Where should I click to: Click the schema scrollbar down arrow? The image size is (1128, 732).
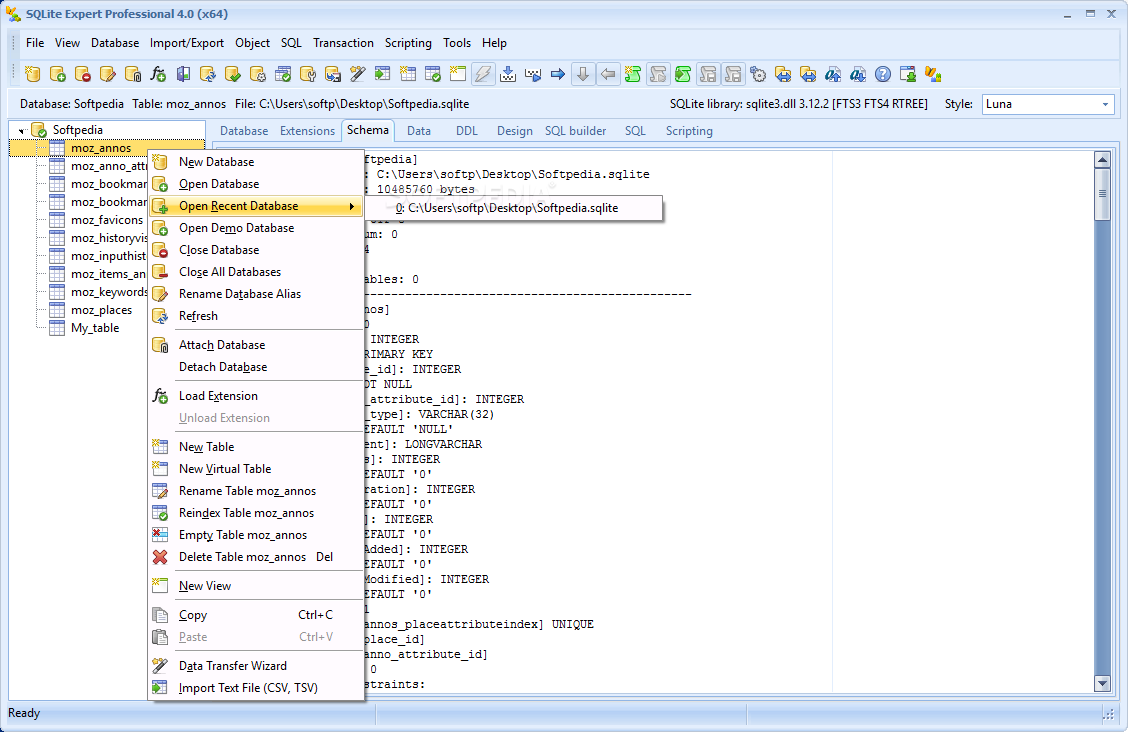point(1101,684)
